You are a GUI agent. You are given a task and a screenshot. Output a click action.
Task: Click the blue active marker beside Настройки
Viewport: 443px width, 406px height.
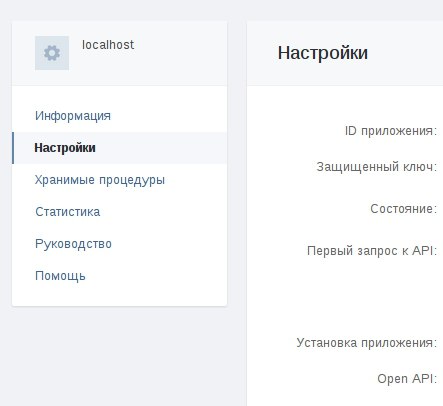click(x=13, y=148)
